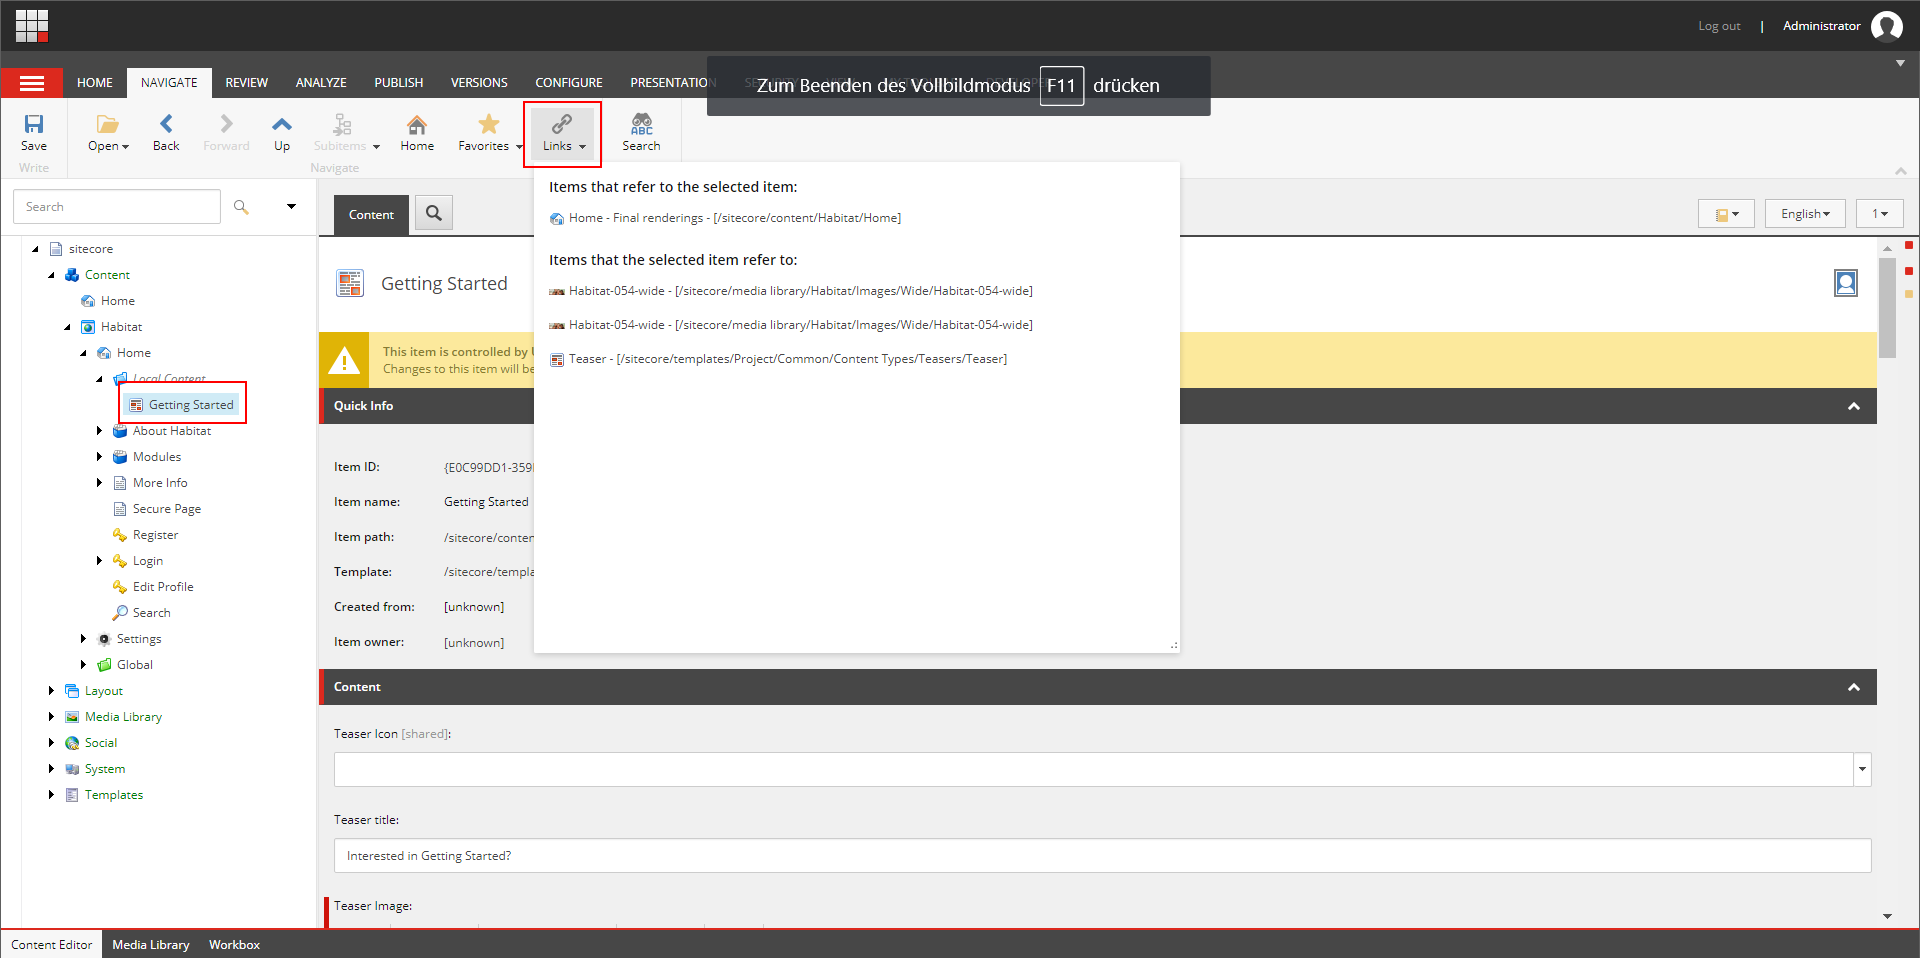
Task: Select Edit Profile tree item
Action: tap(163, 587)
